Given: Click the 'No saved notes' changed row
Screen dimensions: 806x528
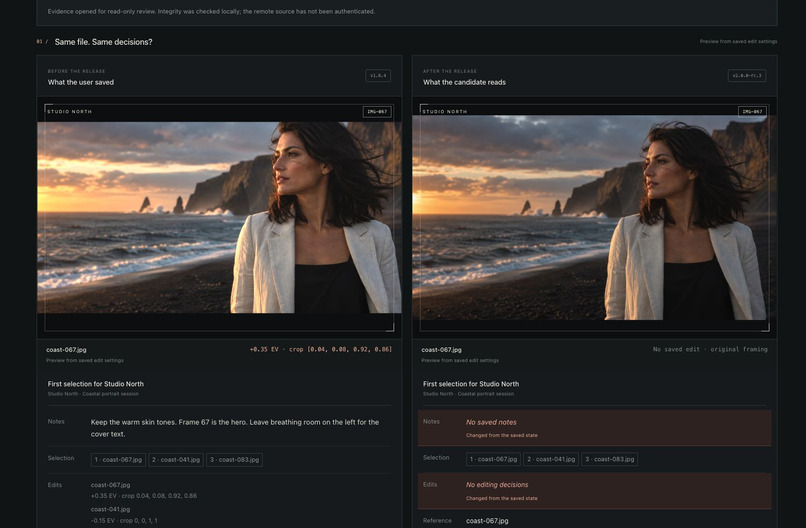Looking at the screenshot, I should pos(594,428).
